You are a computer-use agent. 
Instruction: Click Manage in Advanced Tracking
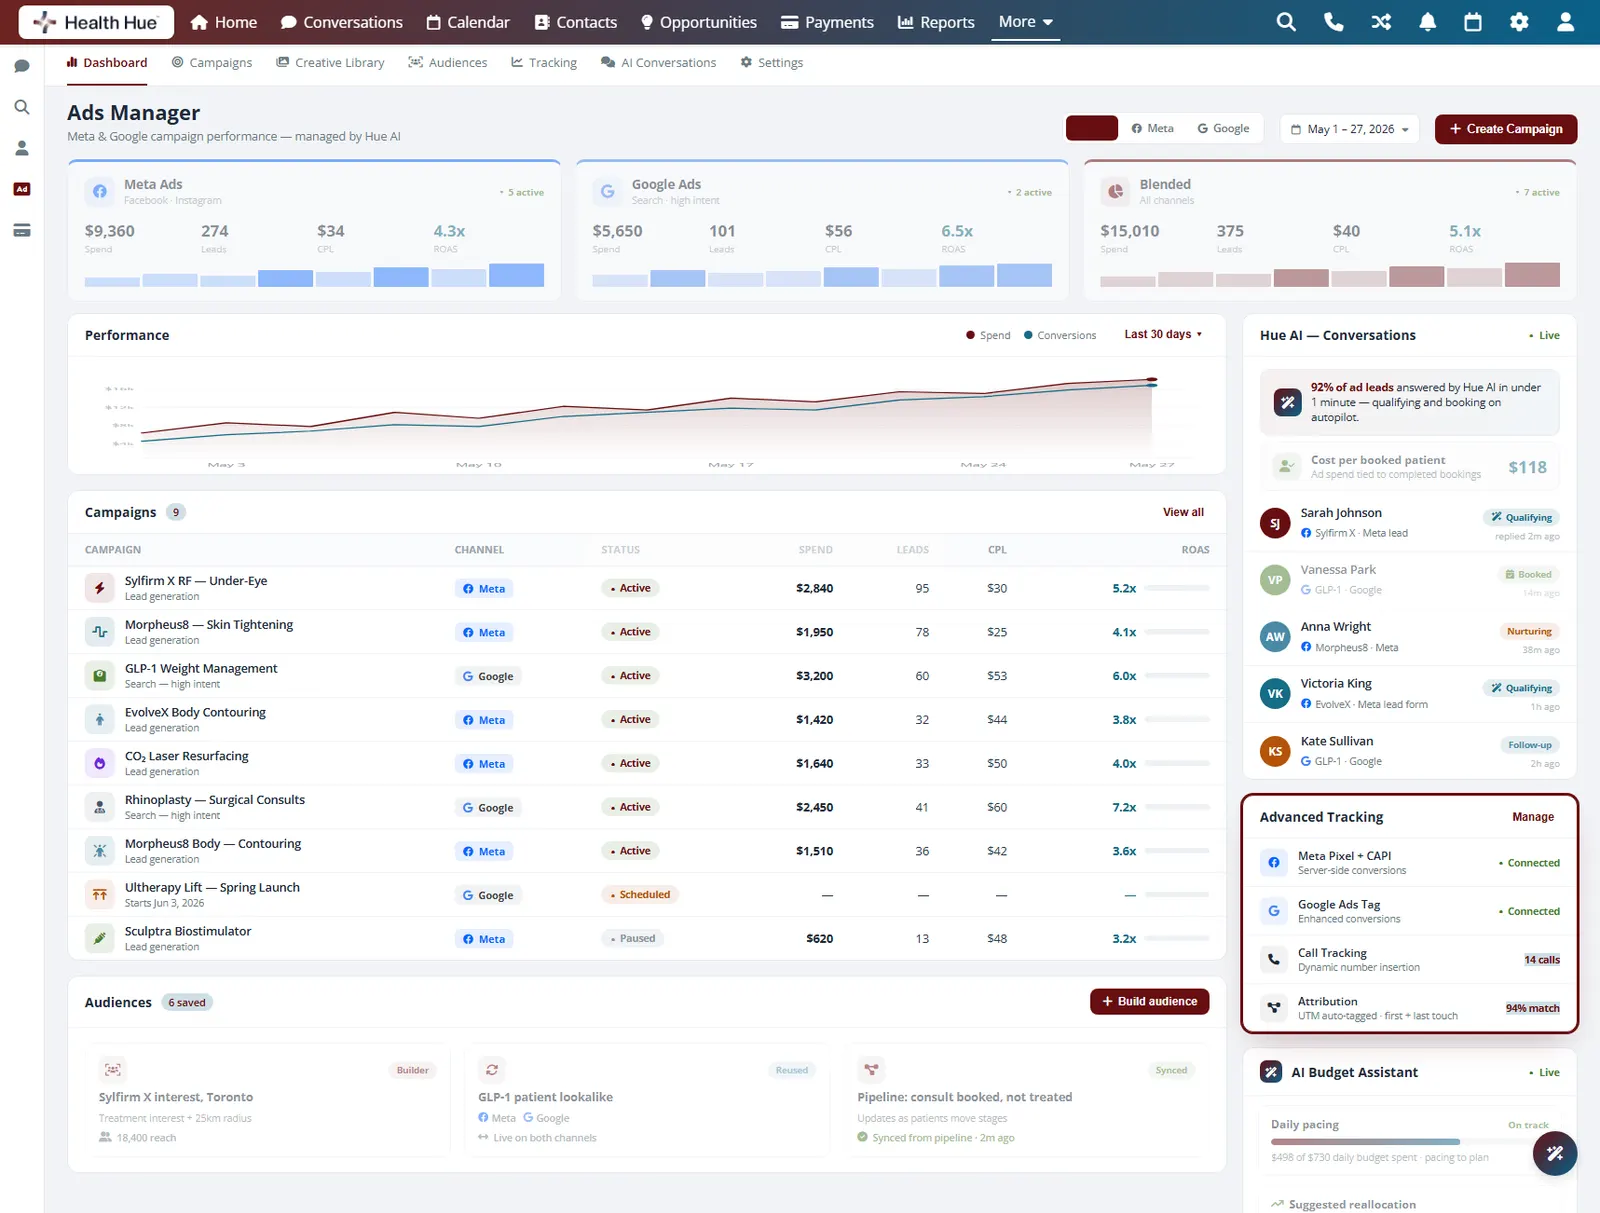coord(1533,817)
